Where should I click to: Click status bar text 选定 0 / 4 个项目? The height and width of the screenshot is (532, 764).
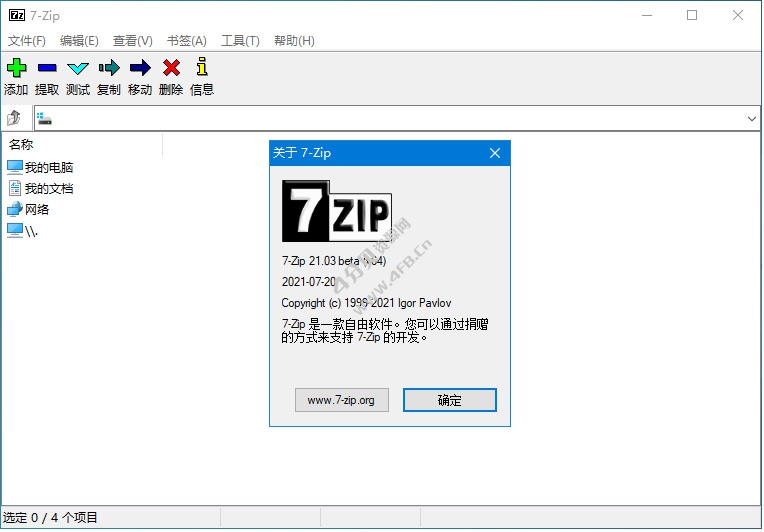click(50, 517)
